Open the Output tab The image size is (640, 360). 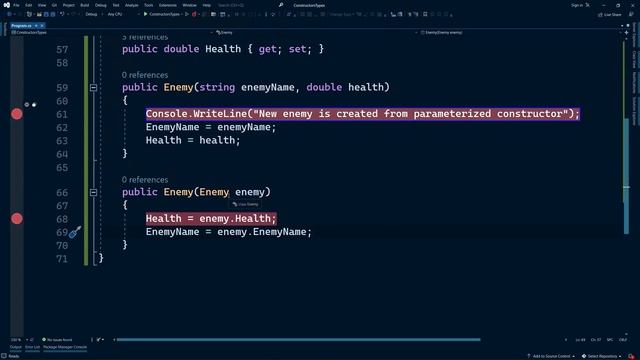16,347
